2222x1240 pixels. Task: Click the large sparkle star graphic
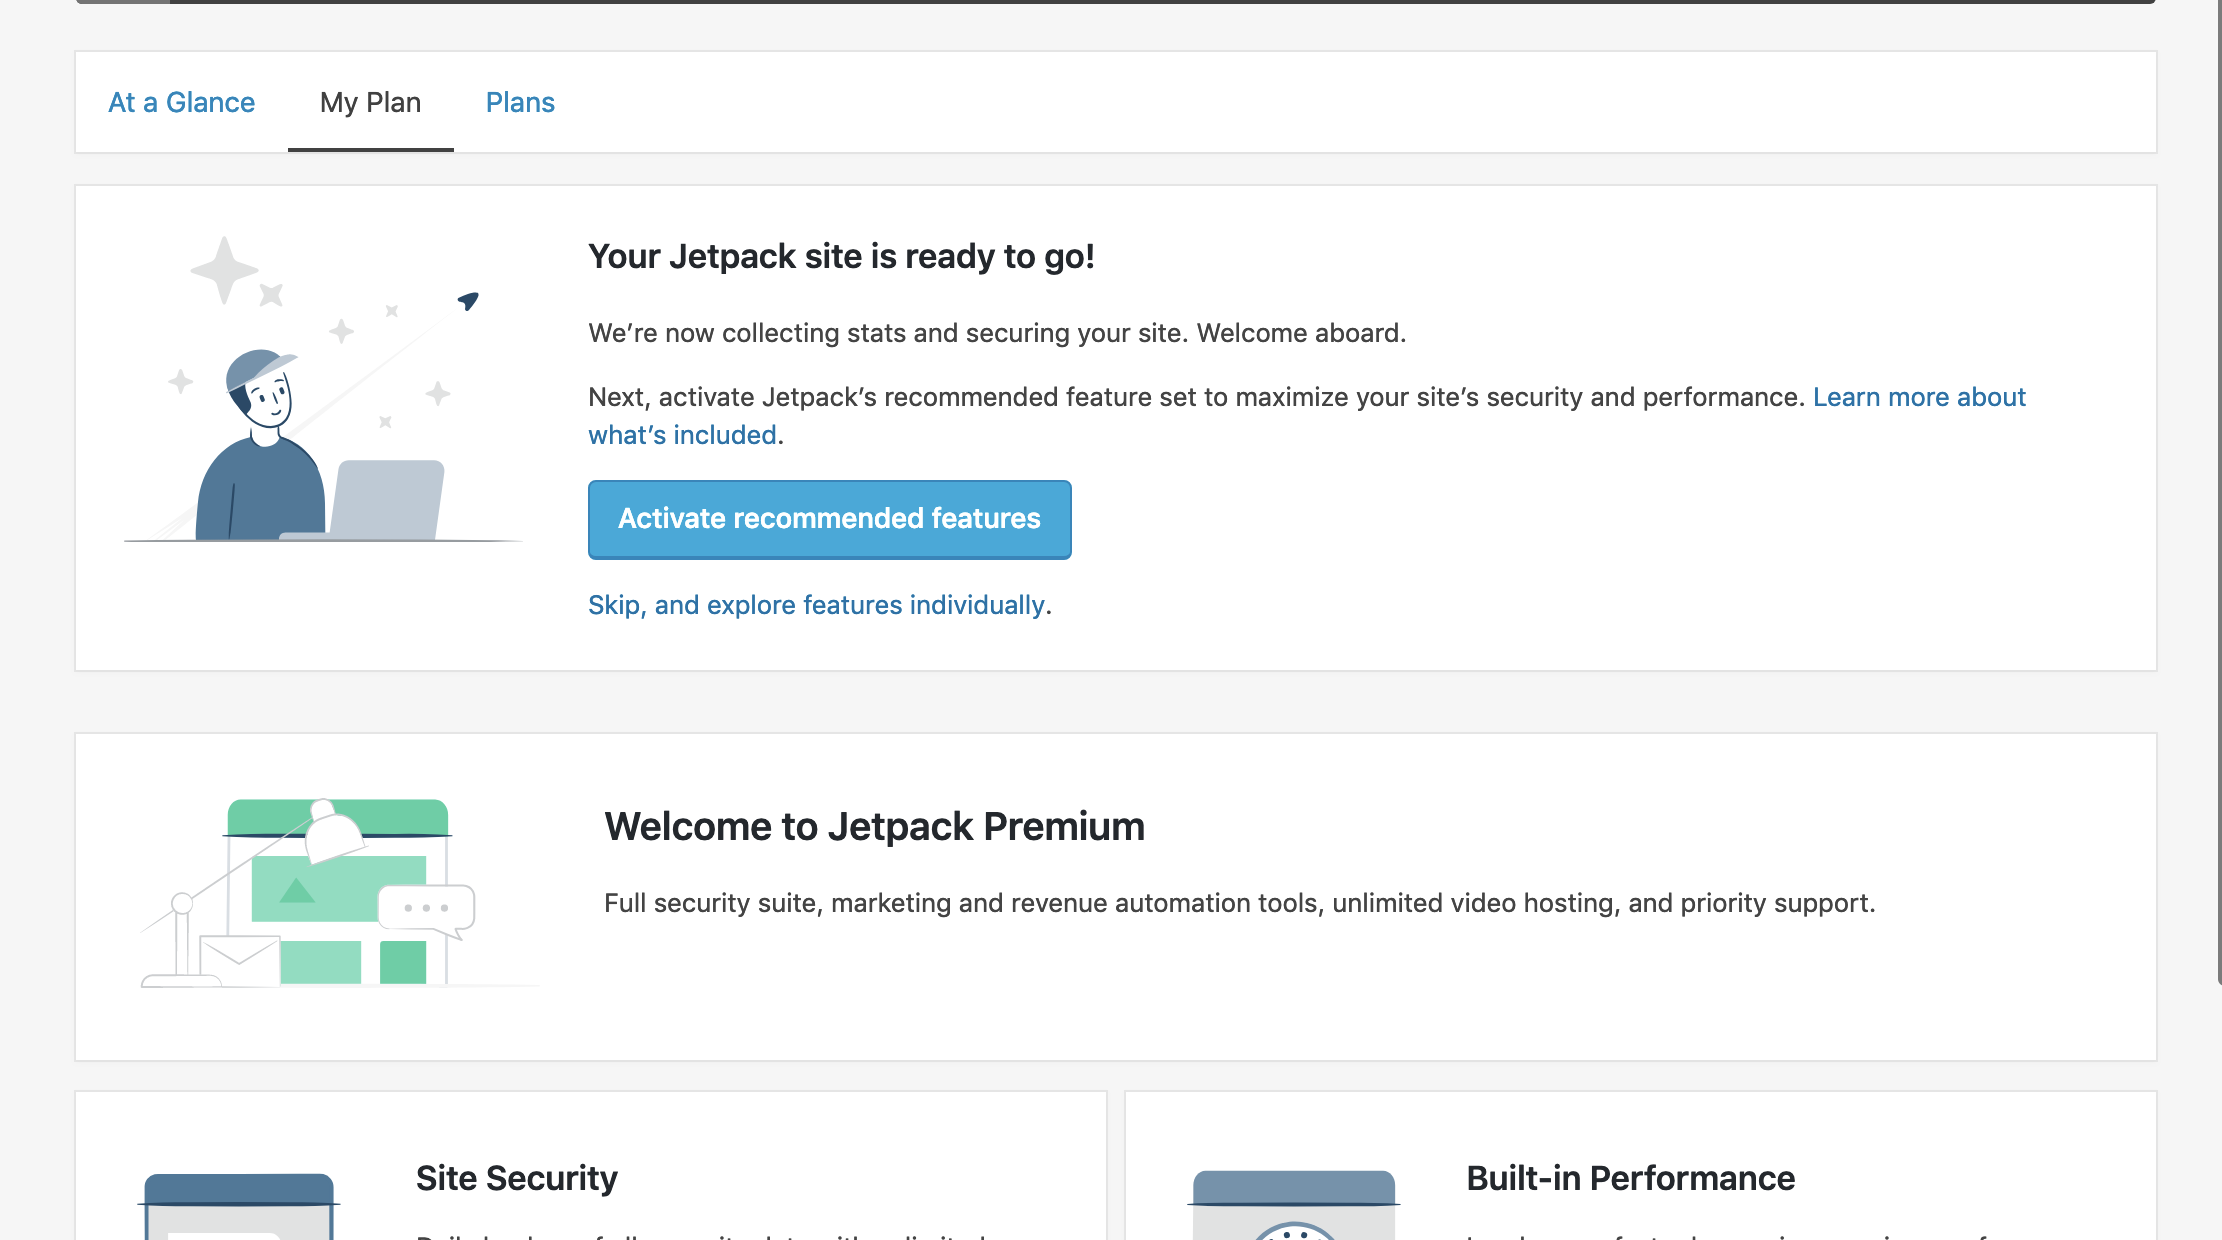tap(224, 269)
